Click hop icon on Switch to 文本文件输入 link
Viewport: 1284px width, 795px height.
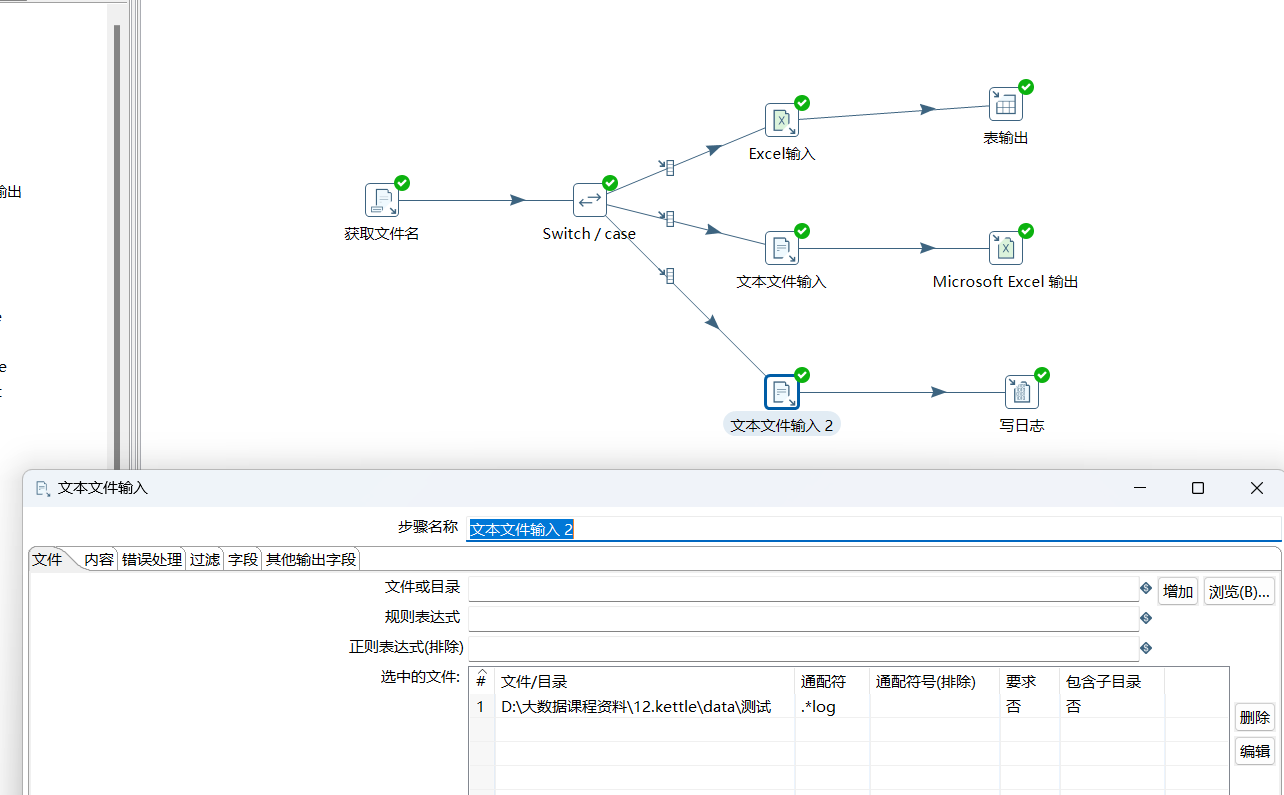point(666,218)
